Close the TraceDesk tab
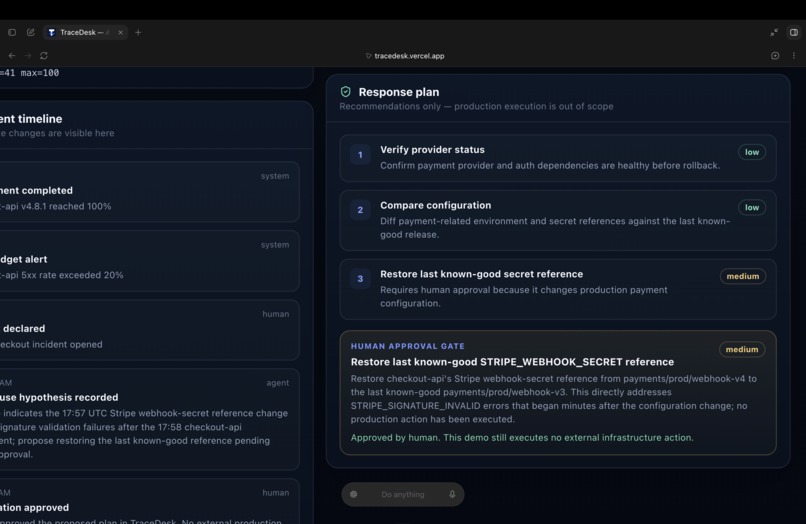This screenshot has width=806, height=524. [120, 32]
